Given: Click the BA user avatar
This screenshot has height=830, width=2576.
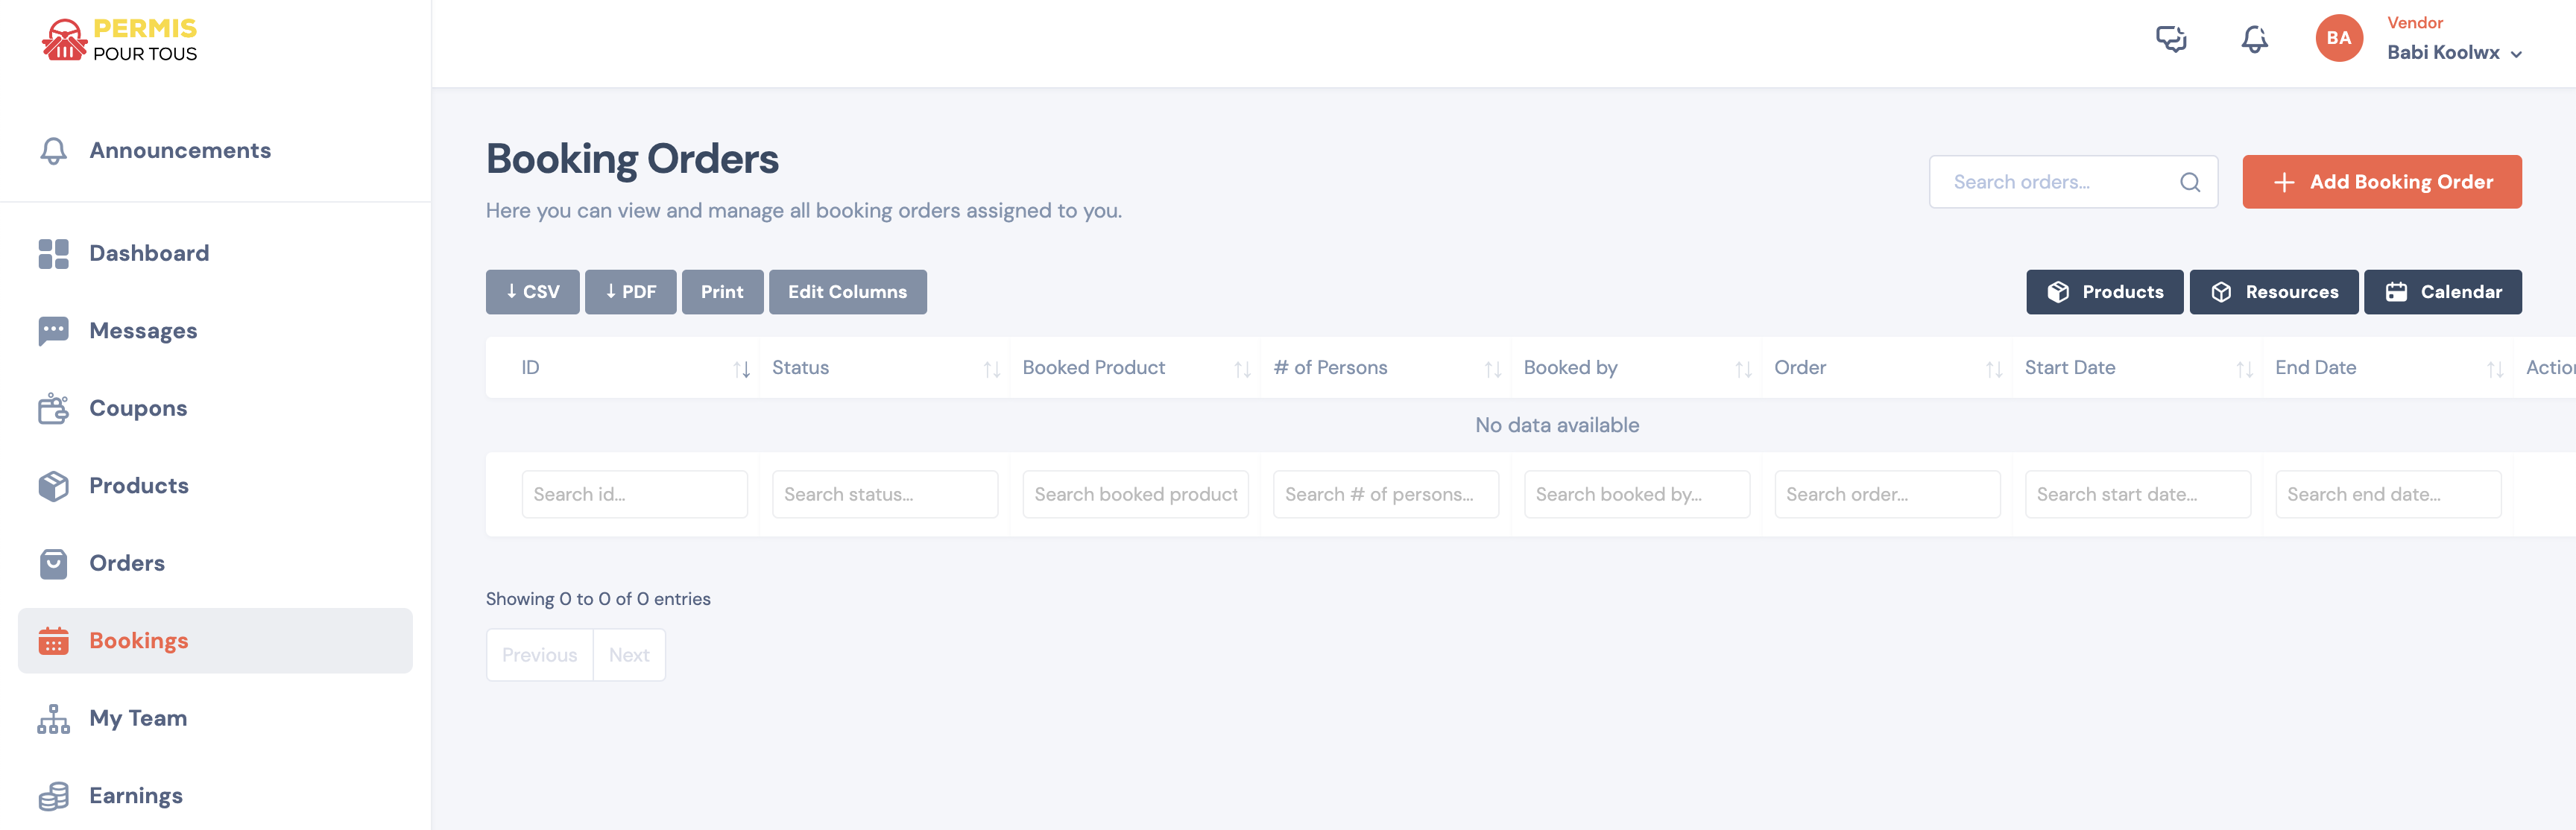Looking at the screenshot, I should 2338,38.
